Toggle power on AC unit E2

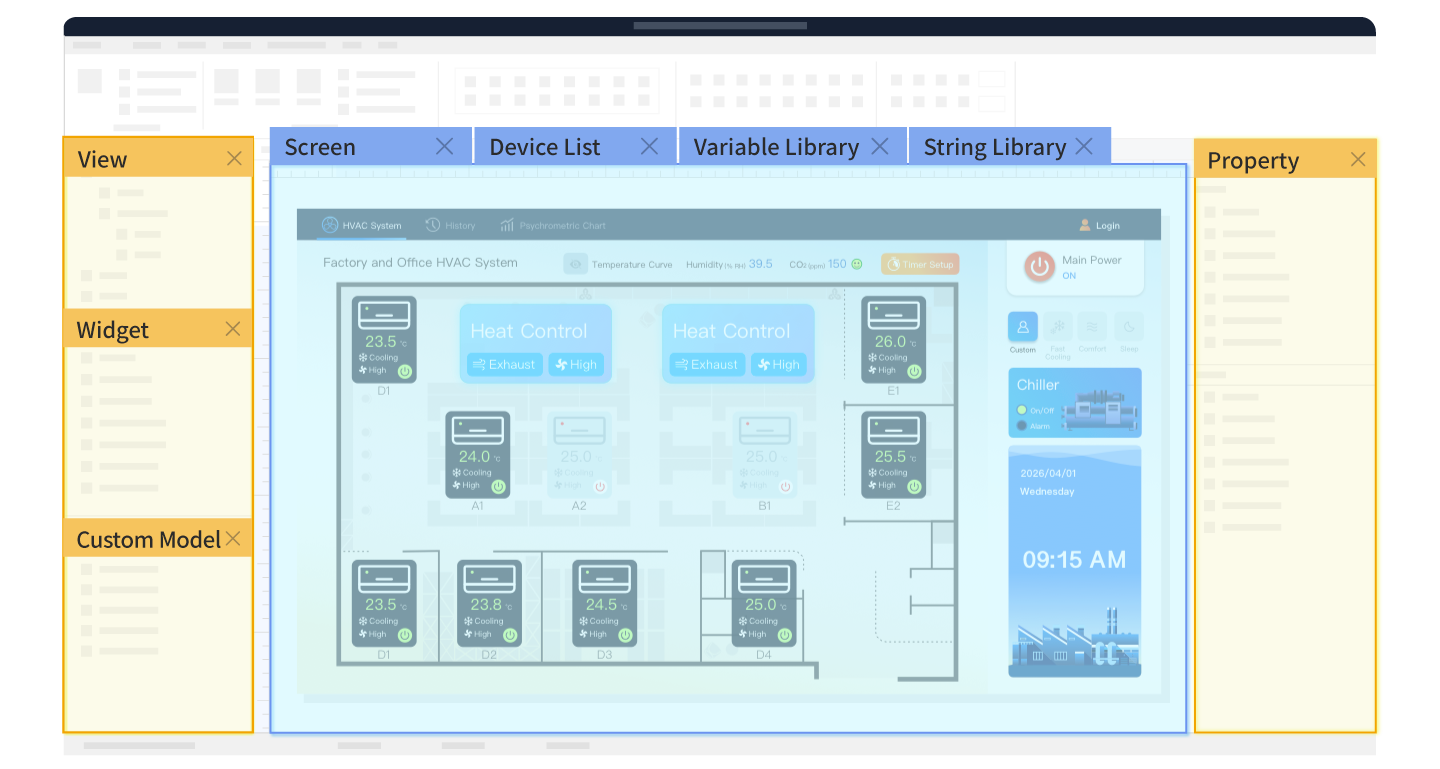click(x=914, y=487)
